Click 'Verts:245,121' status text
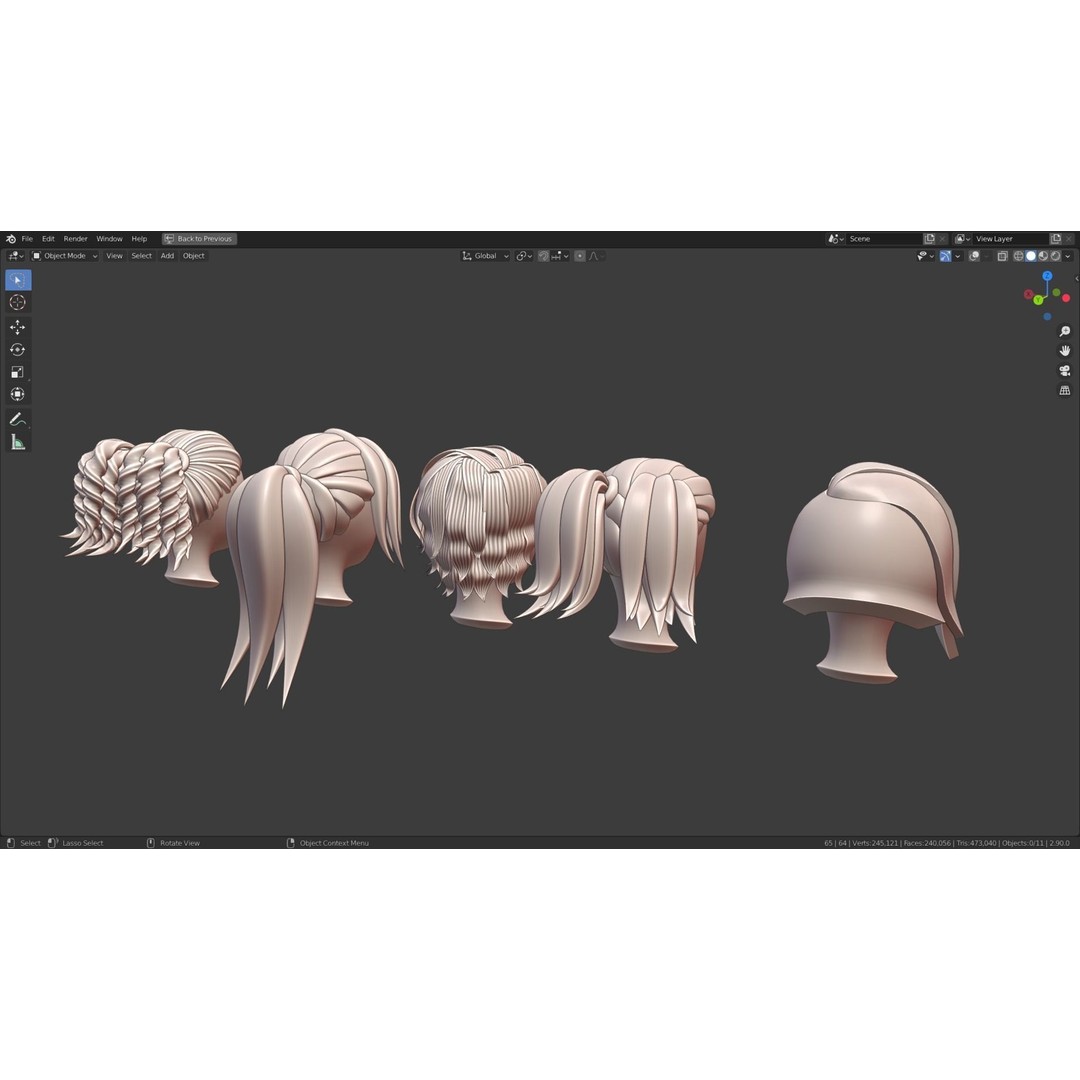The image size is (1080, 1080). [x=875, y=843]
